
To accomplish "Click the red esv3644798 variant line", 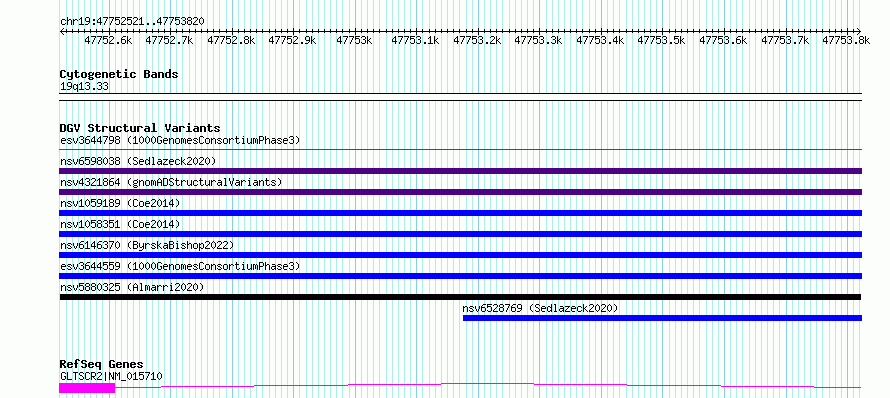I will pyautogui.click(x=460, y=150).
